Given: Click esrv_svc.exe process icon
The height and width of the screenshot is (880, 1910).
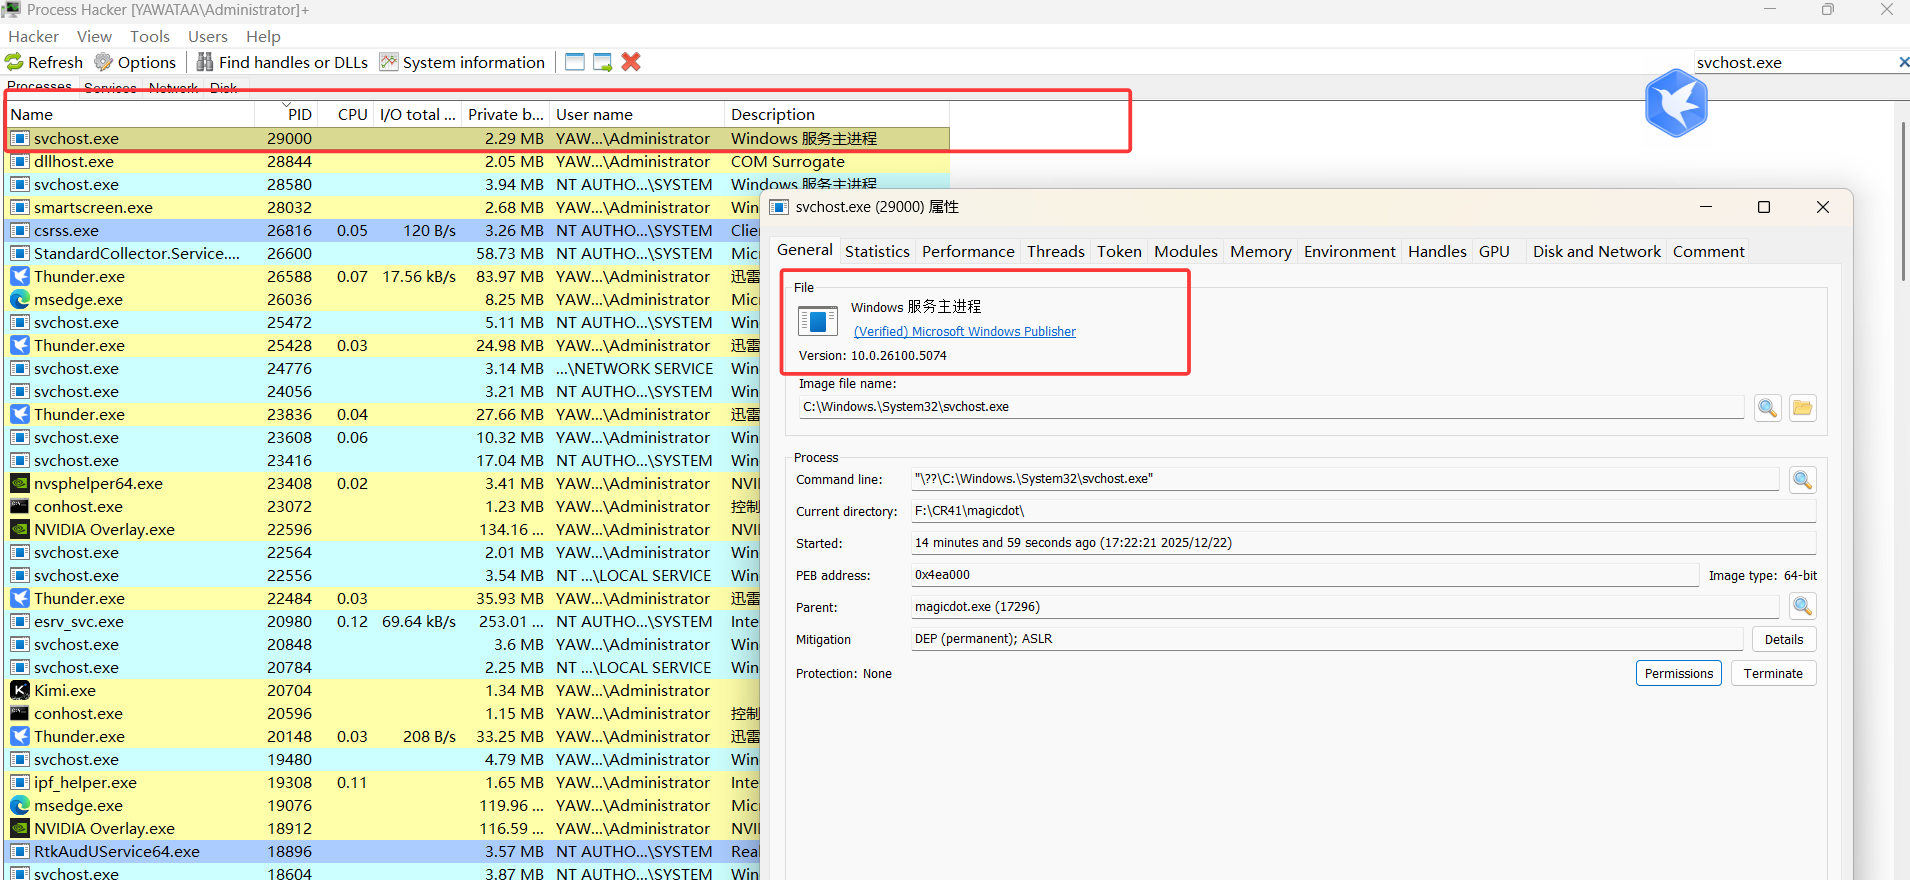Looking at the screenshot, I should (x=20, y=621).
